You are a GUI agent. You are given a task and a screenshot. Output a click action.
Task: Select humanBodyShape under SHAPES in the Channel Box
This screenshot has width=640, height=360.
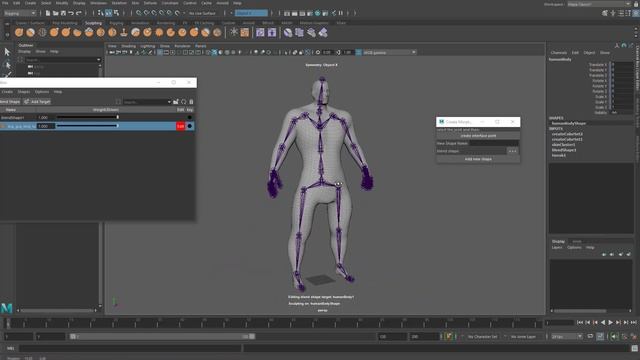tap(569, 123)
